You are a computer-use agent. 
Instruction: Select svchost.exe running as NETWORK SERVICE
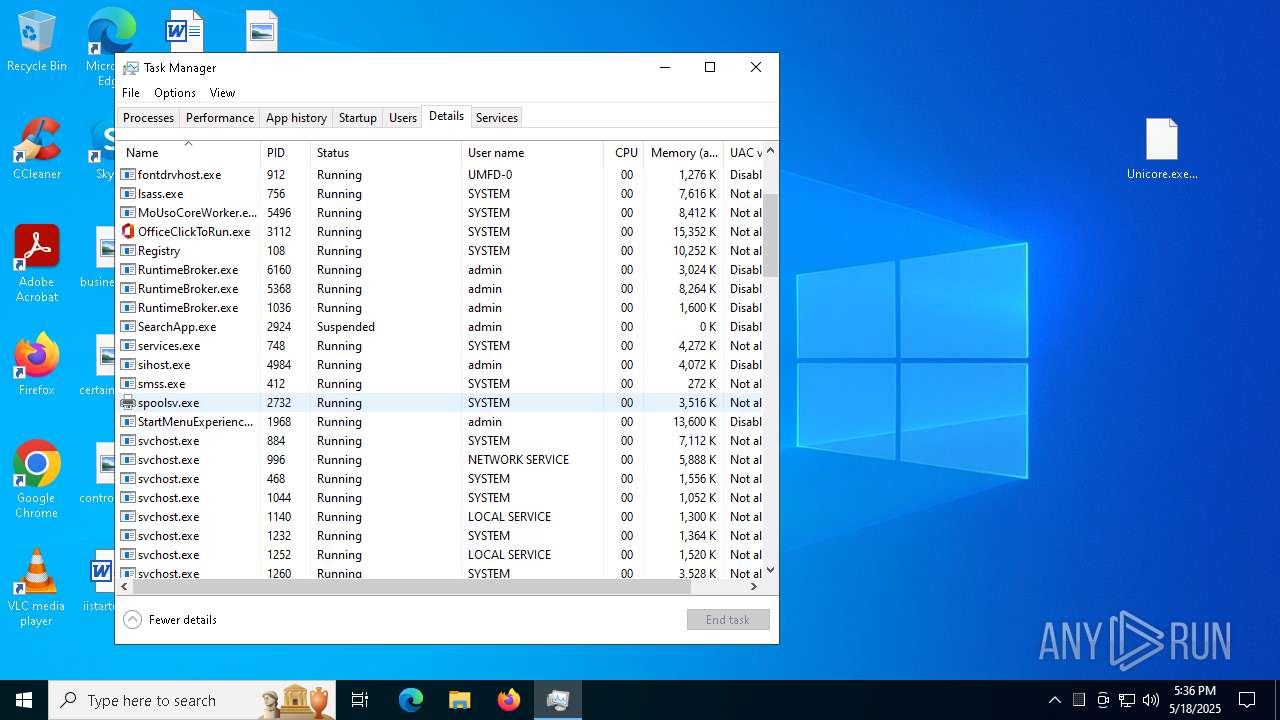pyautogui.click(x=440, y=460)
